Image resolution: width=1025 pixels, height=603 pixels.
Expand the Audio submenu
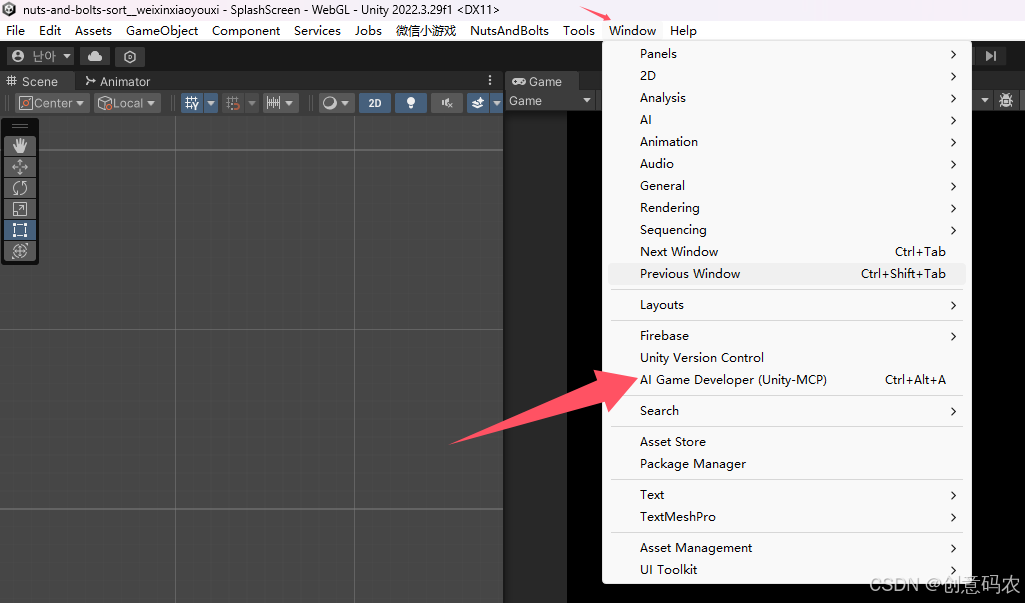tap(786, 164)
